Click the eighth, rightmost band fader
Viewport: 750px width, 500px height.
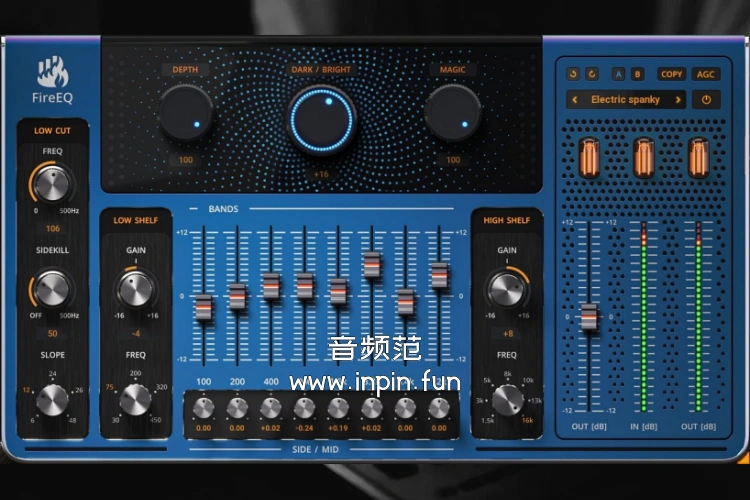tap(439, 275)
